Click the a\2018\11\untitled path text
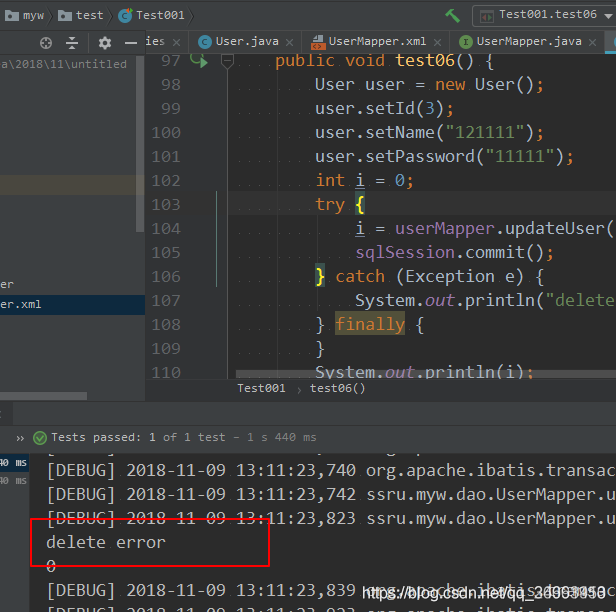This screenshot has height=612, width=616. pyautogui.click(x=64, y=64)
